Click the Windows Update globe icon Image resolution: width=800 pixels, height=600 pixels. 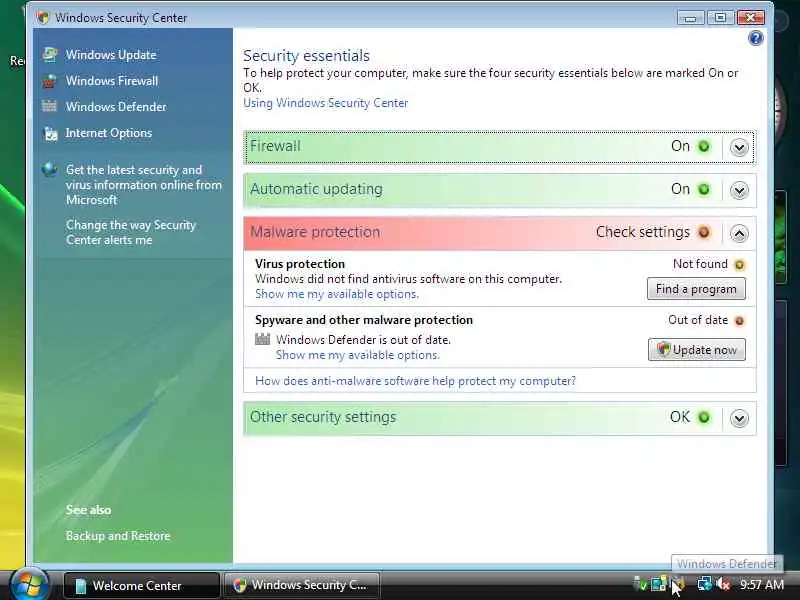pos(50,55)
